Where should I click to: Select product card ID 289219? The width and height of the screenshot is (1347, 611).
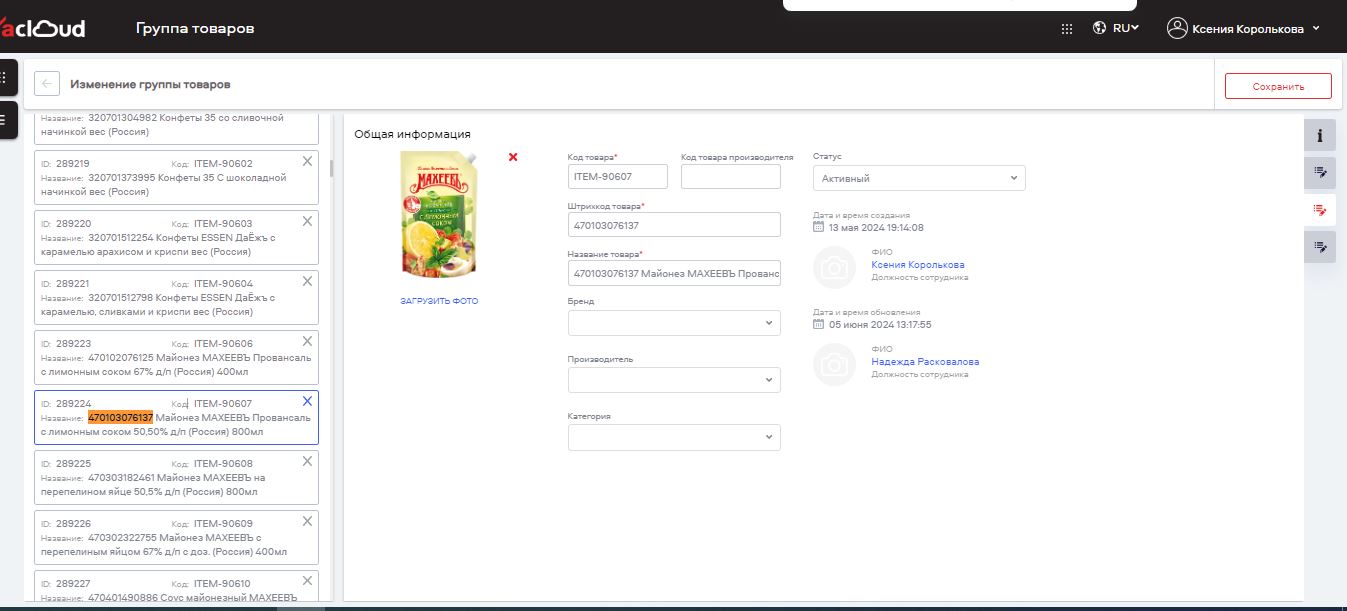coord(176,177)
